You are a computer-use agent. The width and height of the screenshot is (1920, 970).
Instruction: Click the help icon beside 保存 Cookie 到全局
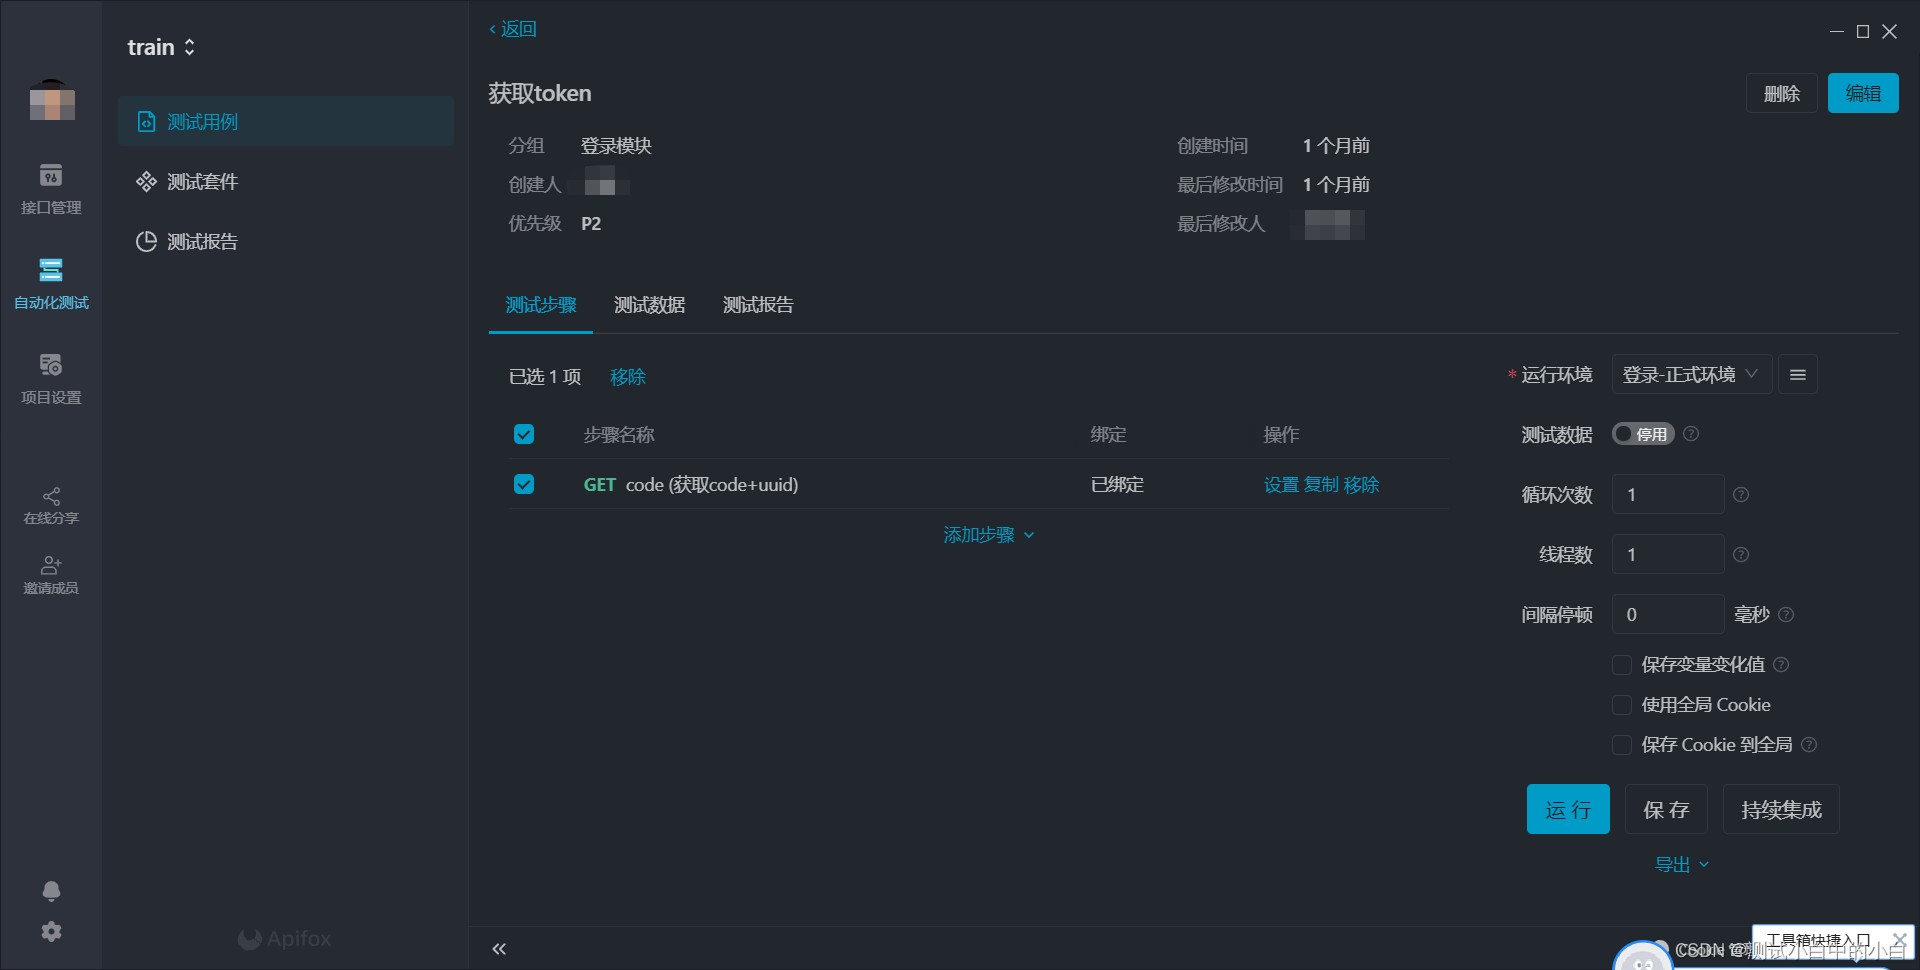(x=1809, y=745)
